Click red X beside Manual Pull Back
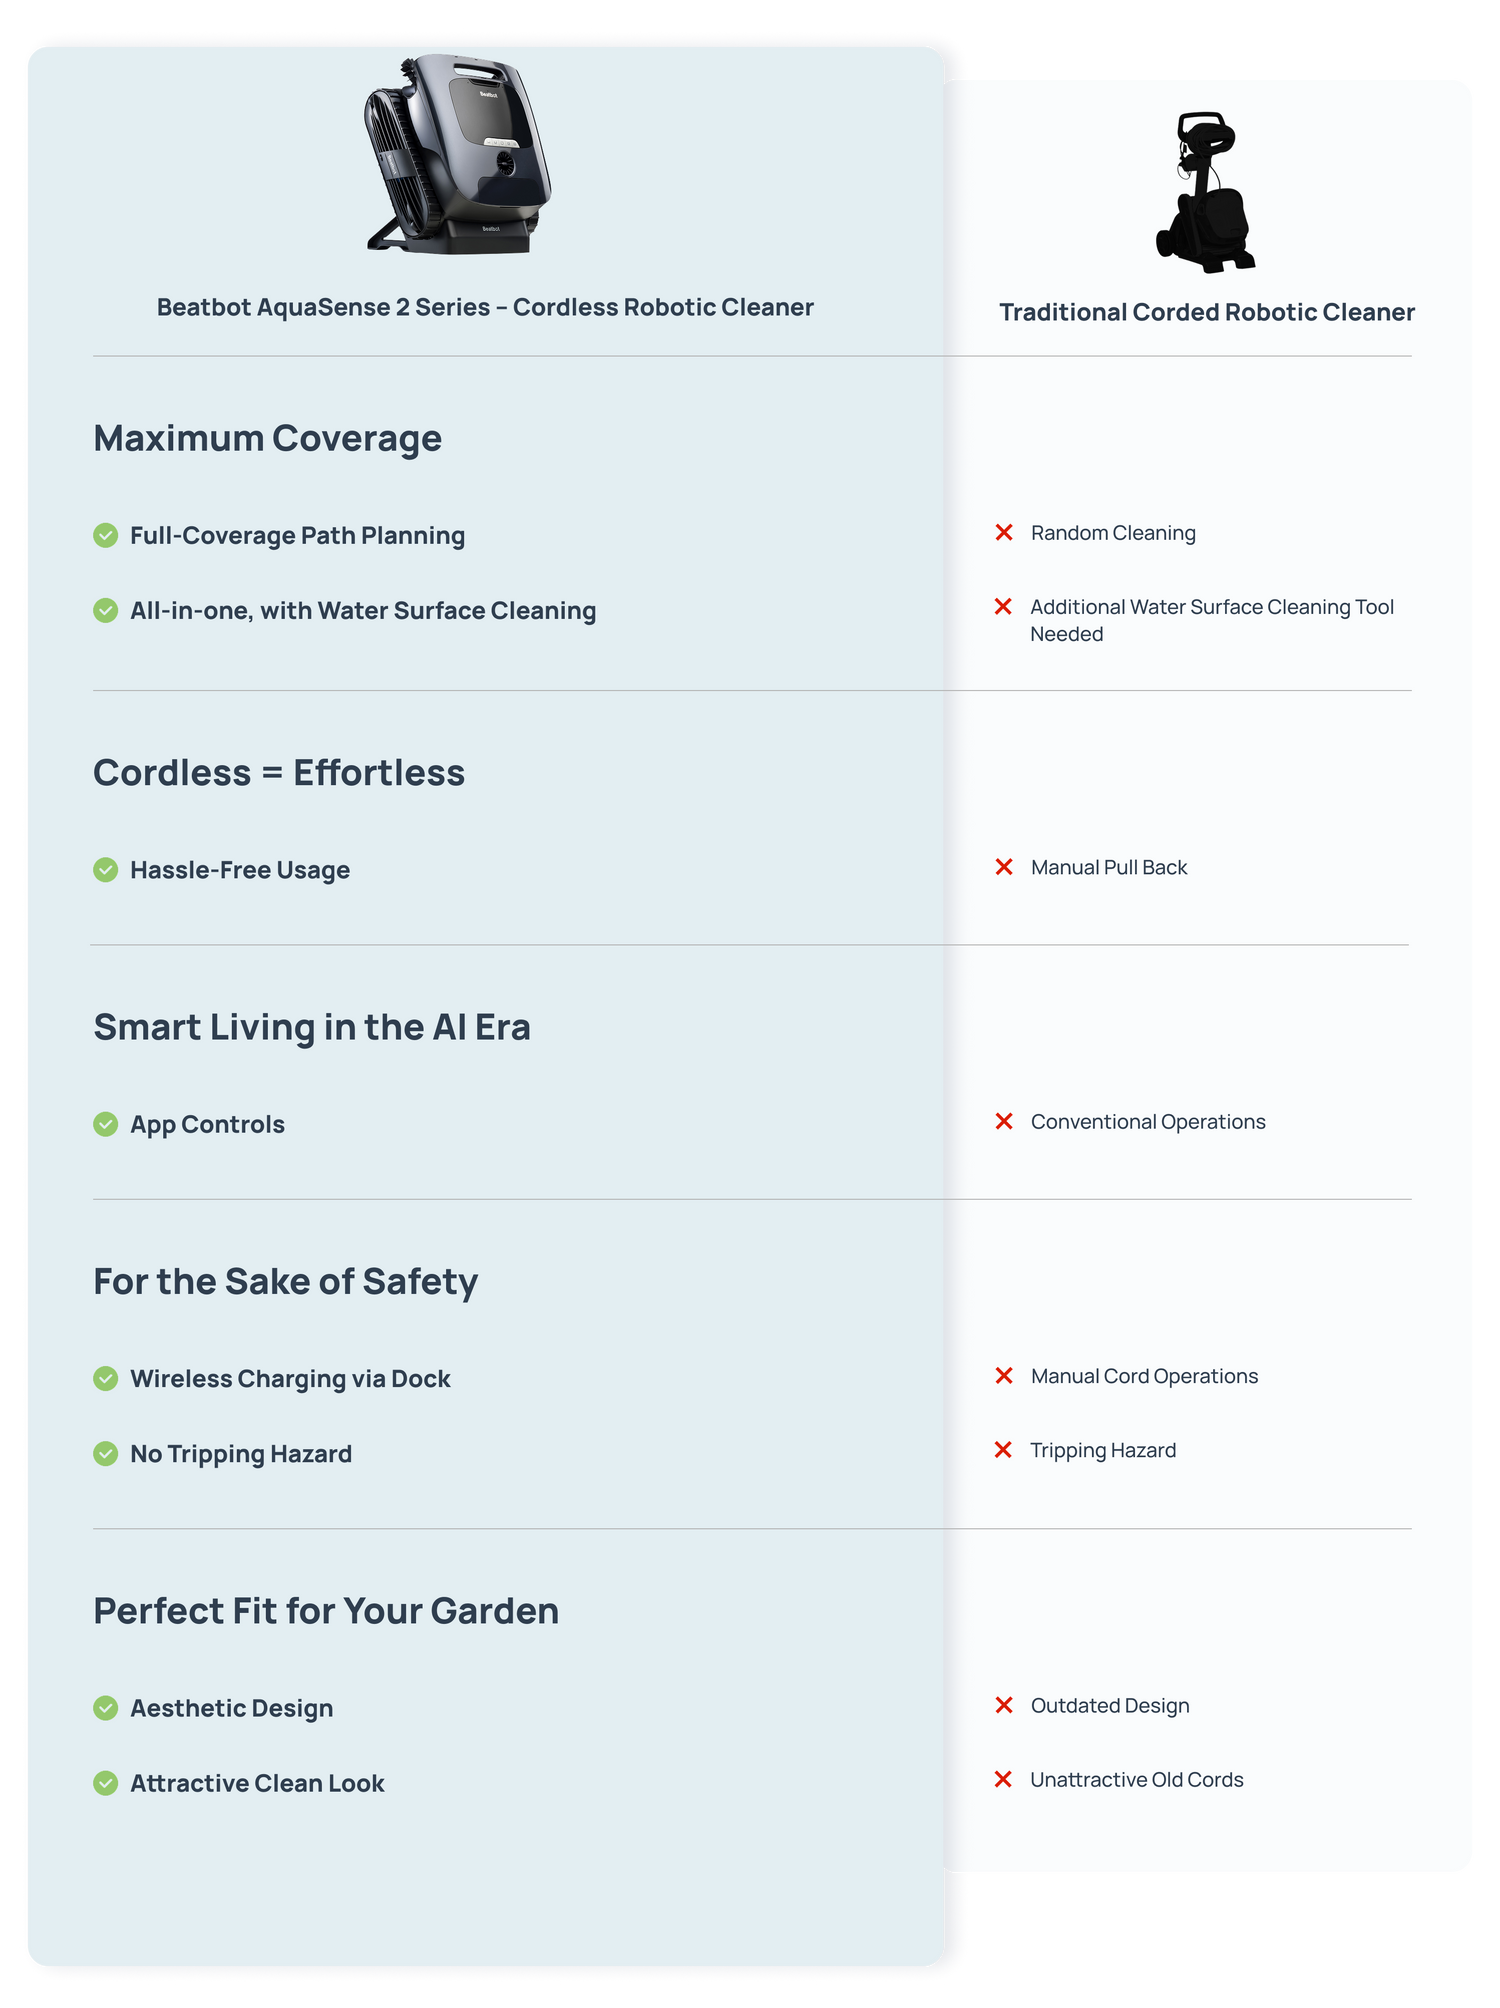The width and height of the screenshot is (1500, 2008). point(1004,867)
